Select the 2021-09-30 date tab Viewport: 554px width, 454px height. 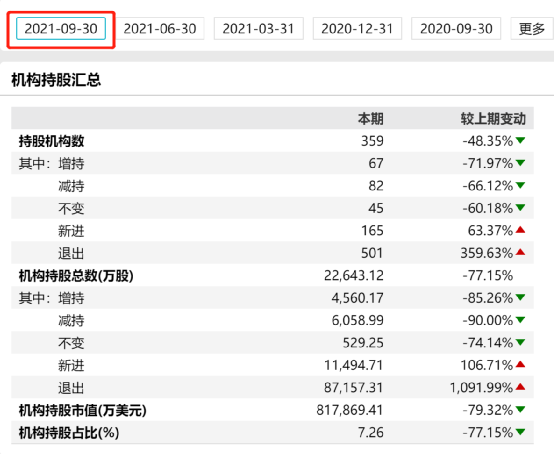[x=61, y=29]
